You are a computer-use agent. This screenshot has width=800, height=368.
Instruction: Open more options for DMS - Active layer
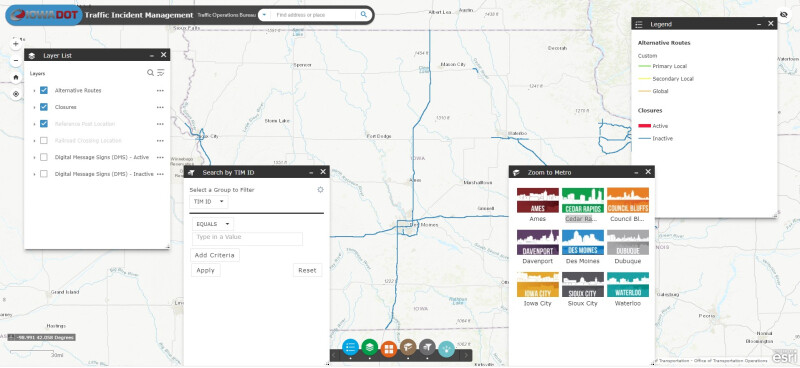coord(161,157)
